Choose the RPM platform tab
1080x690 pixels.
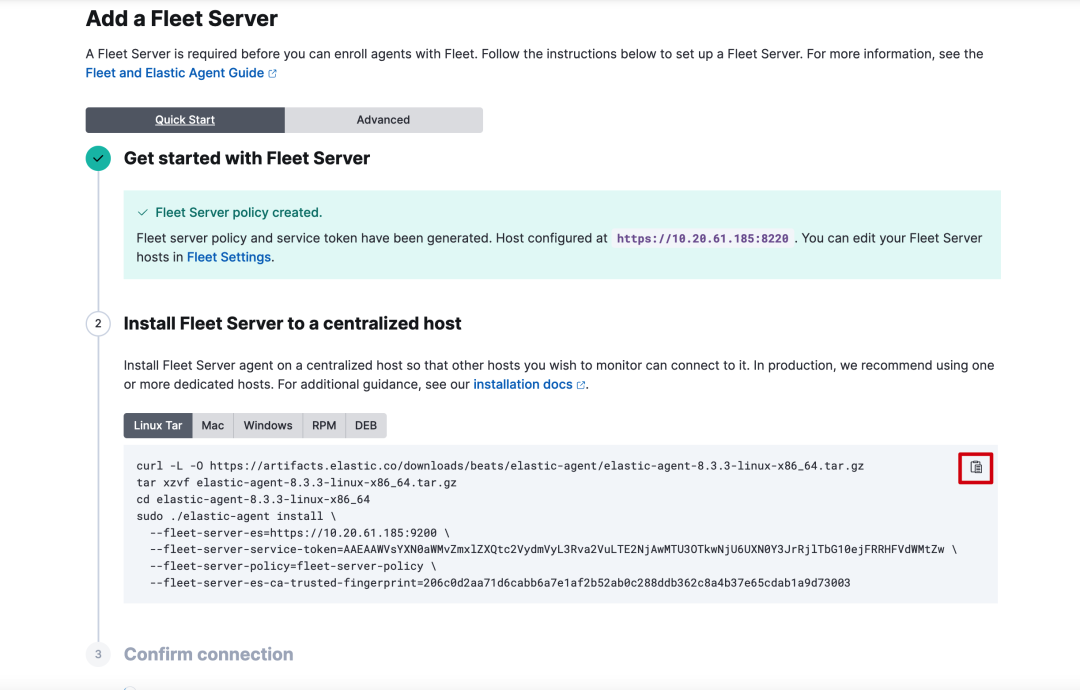click(324, 425)
